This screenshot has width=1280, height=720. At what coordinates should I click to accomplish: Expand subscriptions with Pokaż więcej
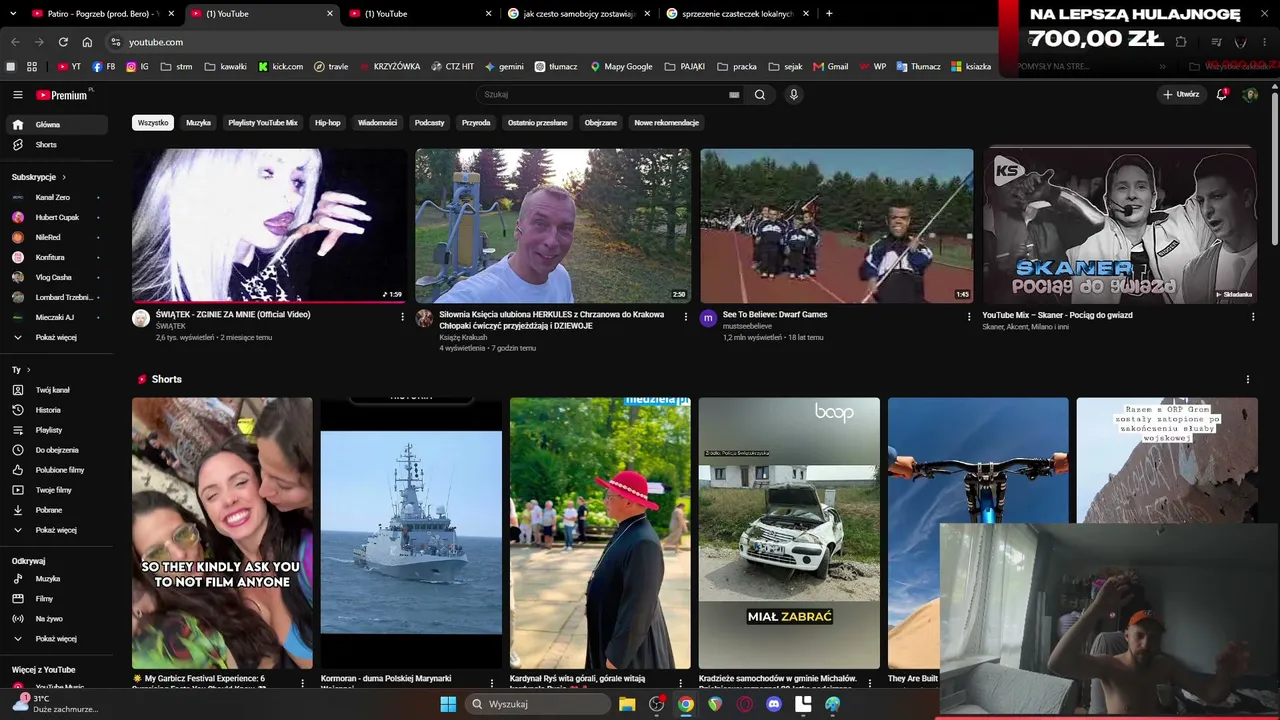click(56, 338)
